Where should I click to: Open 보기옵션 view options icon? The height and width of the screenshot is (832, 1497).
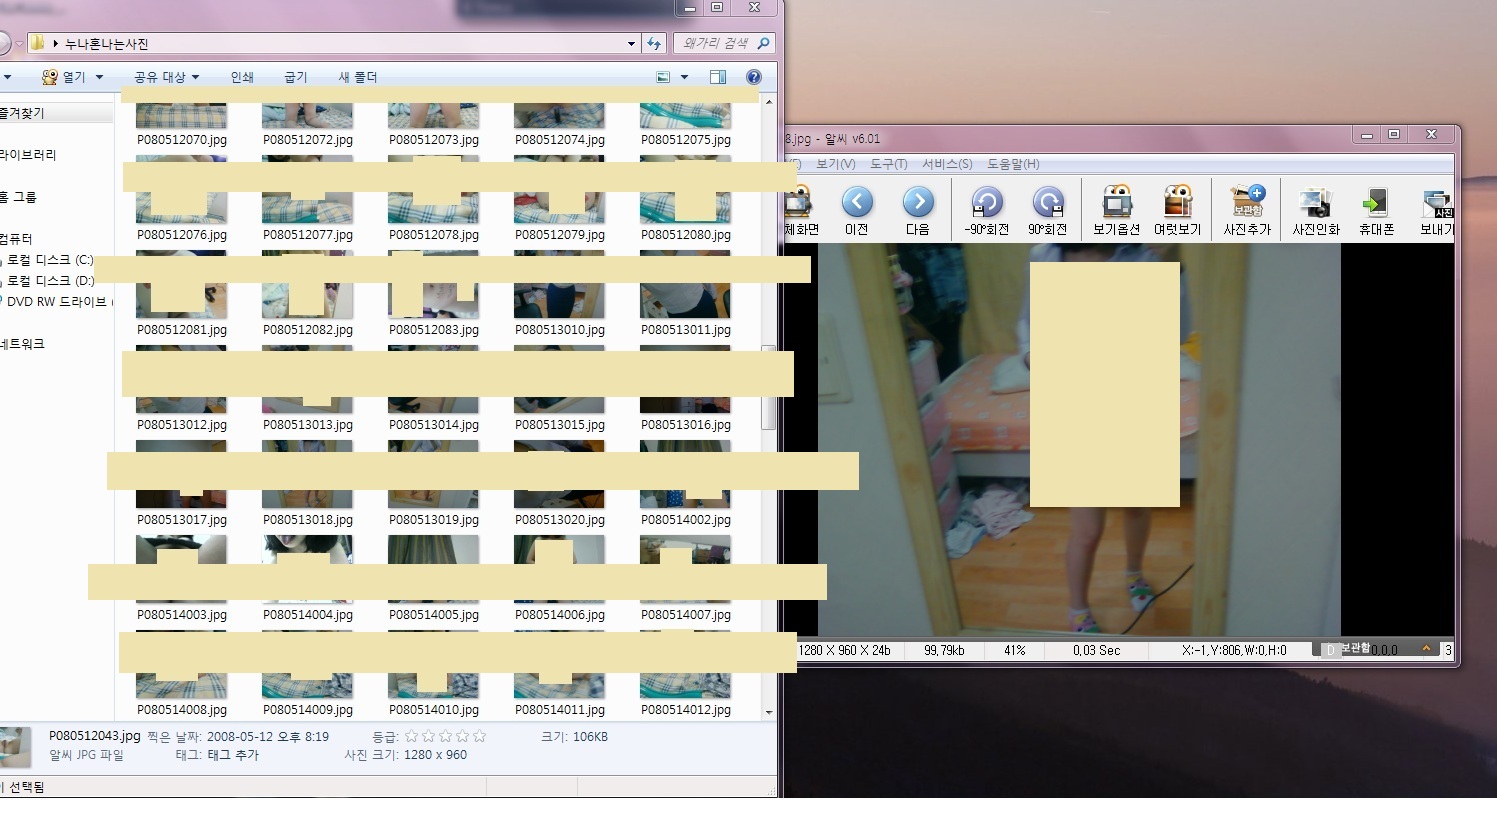1116,203
